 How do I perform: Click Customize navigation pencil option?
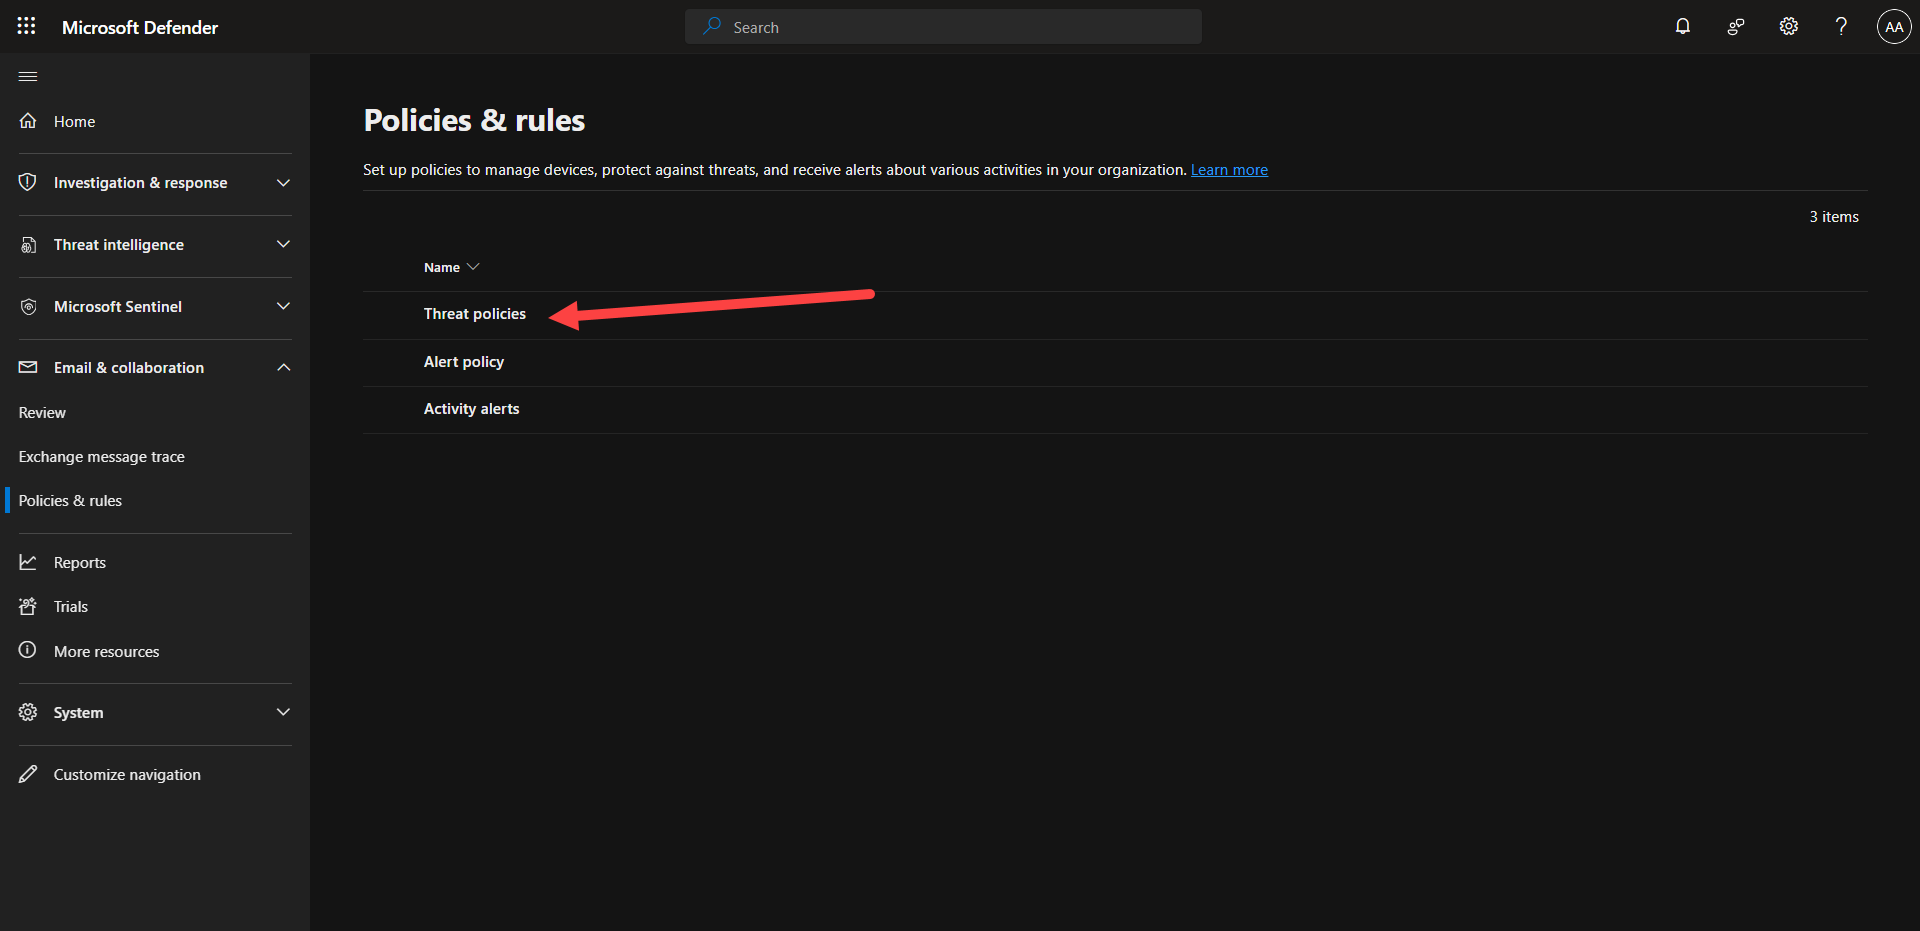(x=126, y=775)
